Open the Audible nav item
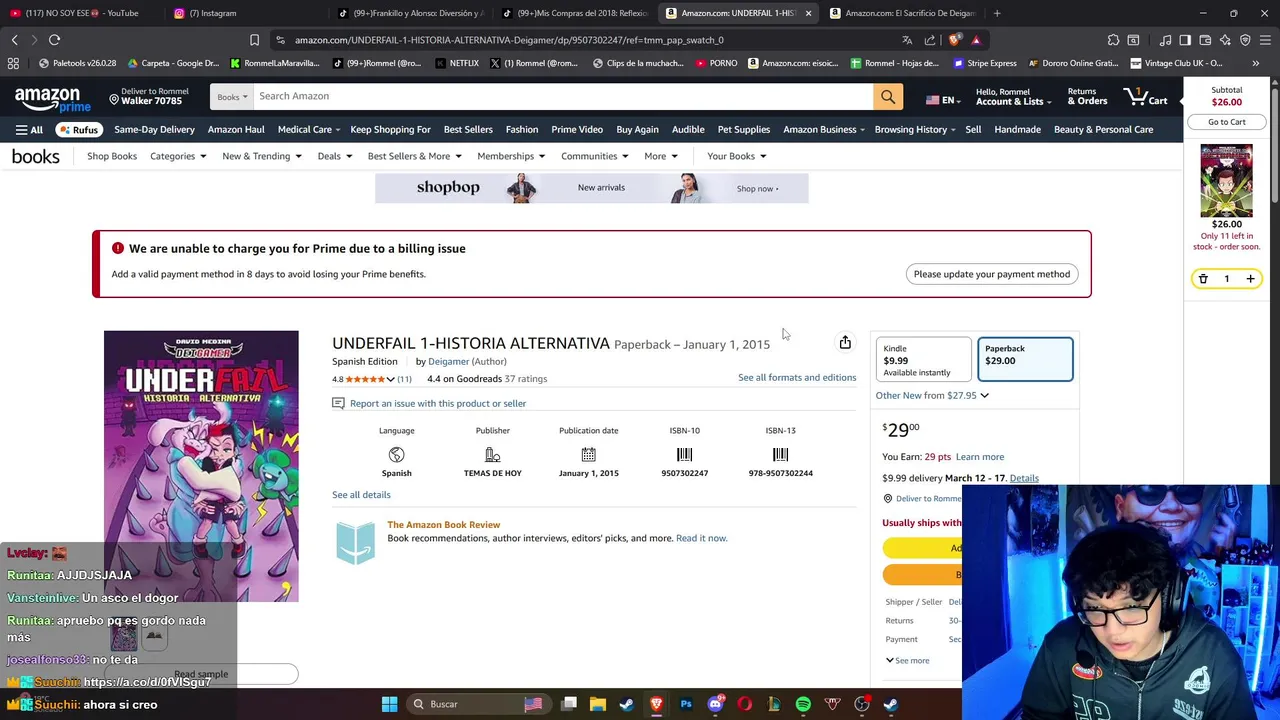 click(688, 129)
